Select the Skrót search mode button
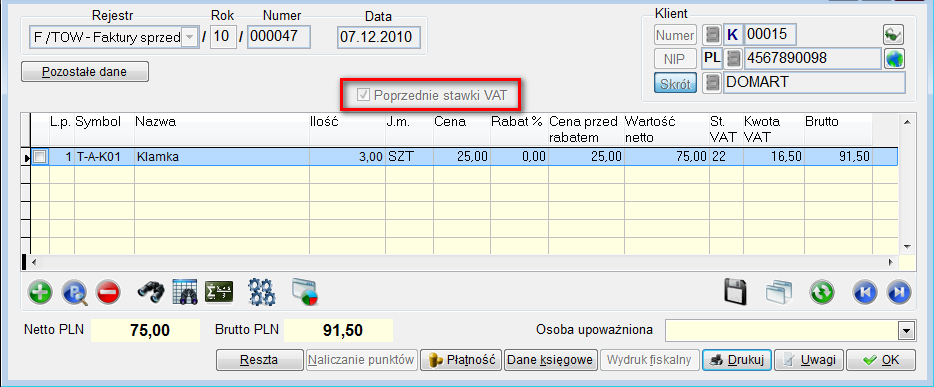 coord(675,83)
